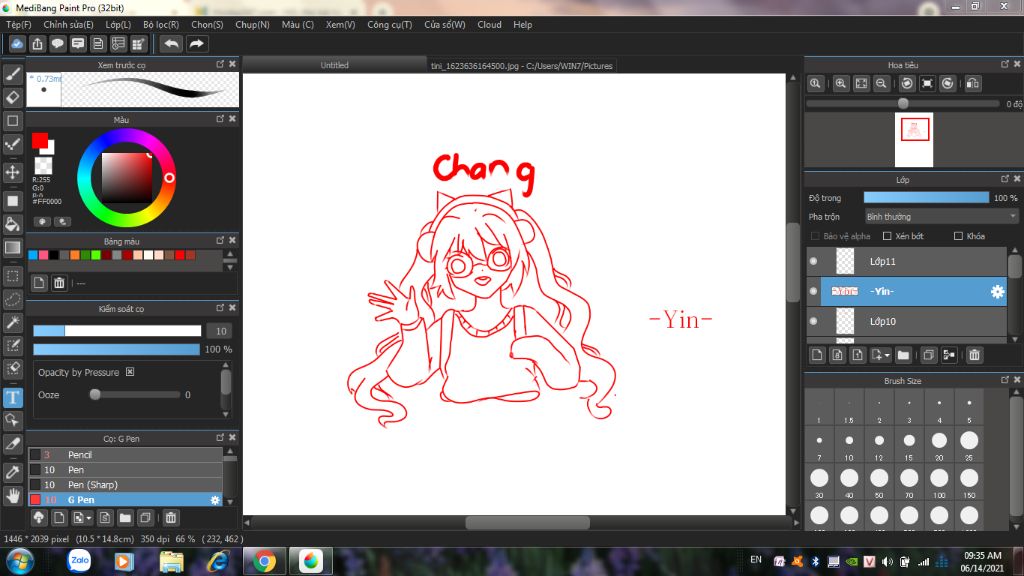This screenshot has height=576, width=1024.
Task: Click the cloud save icon in toolbar
Action: coord(17,44)
